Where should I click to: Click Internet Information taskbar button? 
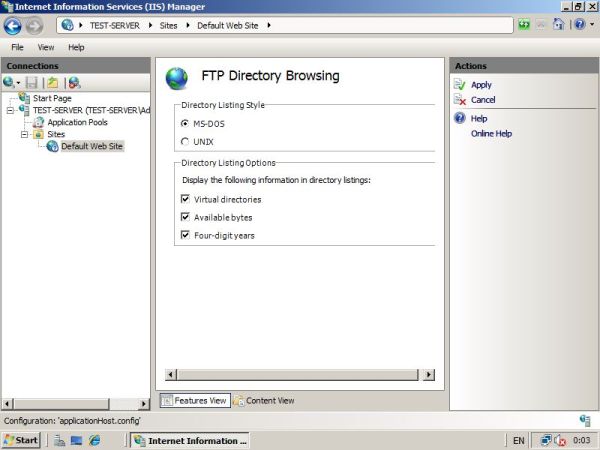[x=190, y=441]
